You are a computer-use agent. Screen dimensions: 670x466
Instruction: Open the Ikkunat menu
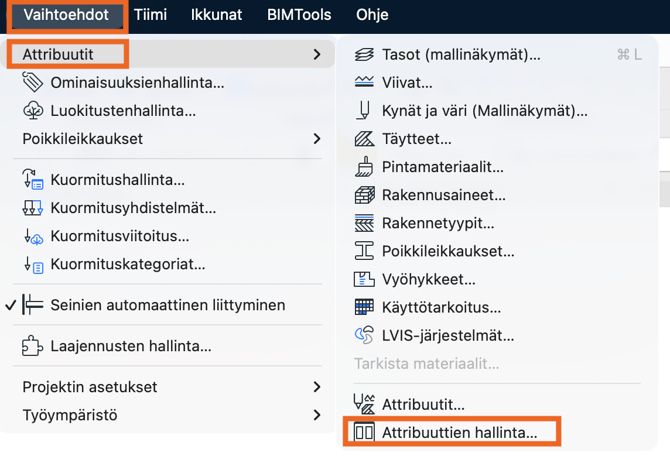216,15
